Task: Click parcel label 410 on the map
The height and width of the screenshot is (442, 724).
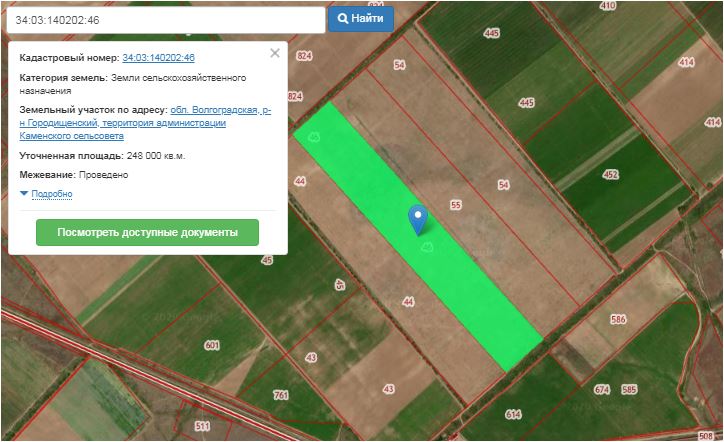Action: pyautogui.click(x=608, y=6)
